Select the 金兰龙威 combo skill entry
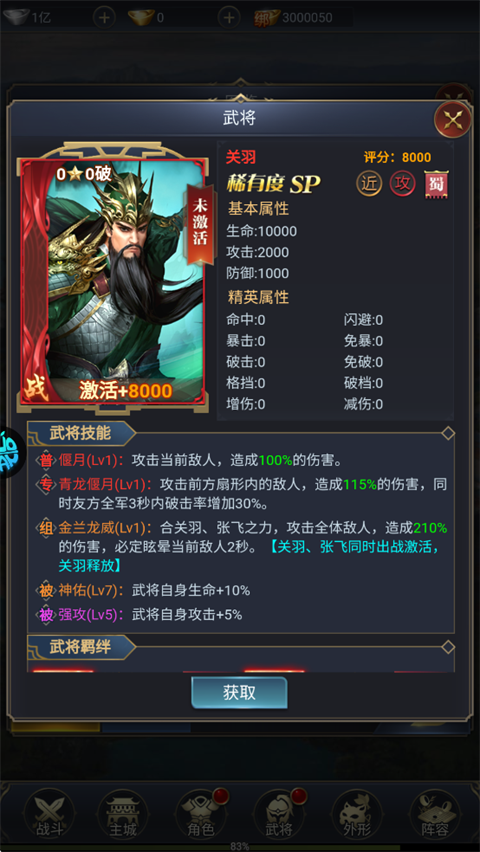 (242, 547)
